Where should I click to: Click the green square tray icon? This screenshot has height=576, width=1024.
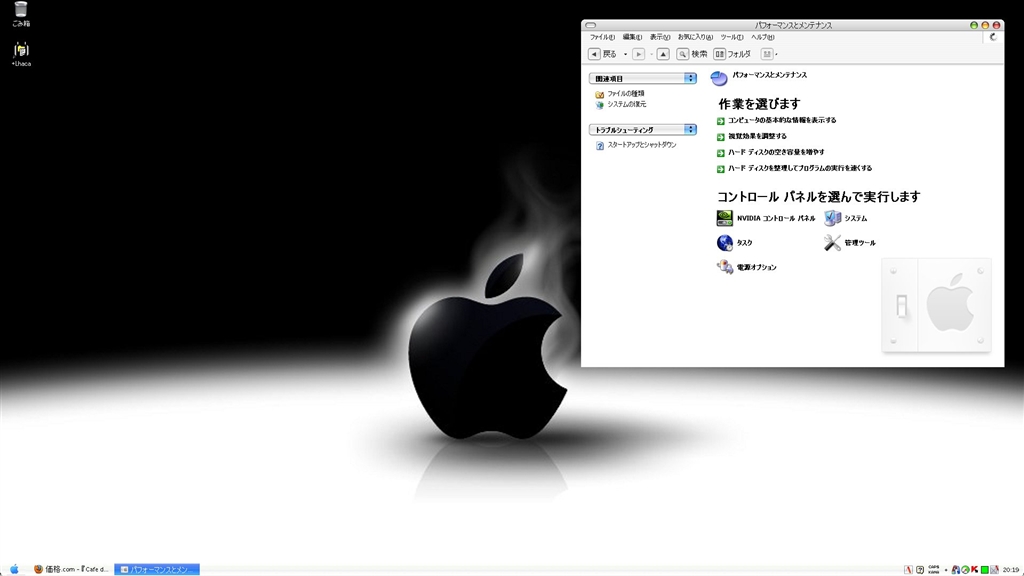point(985,570)
